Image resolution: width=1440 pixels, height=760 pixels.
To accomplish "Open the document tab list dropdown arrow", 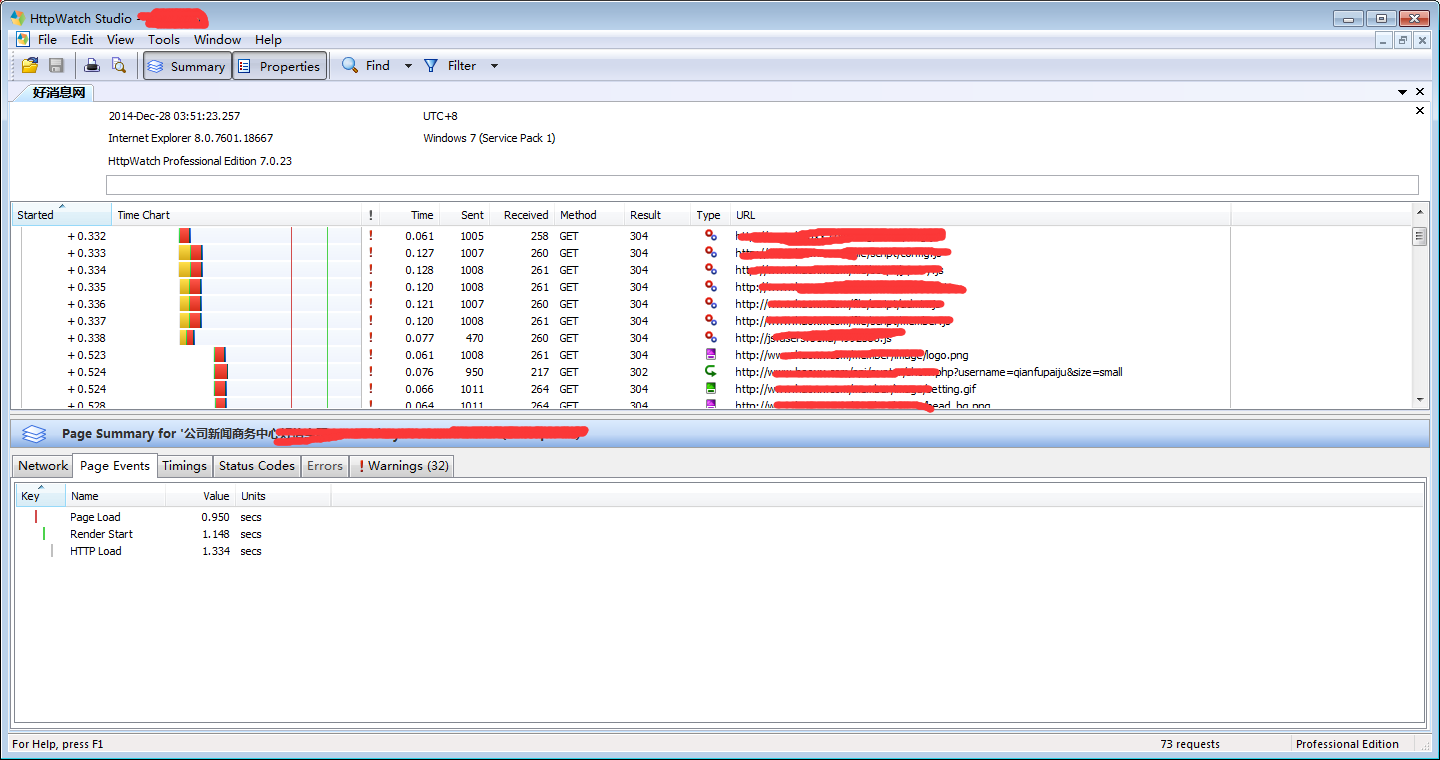I will pos(1402,92).
